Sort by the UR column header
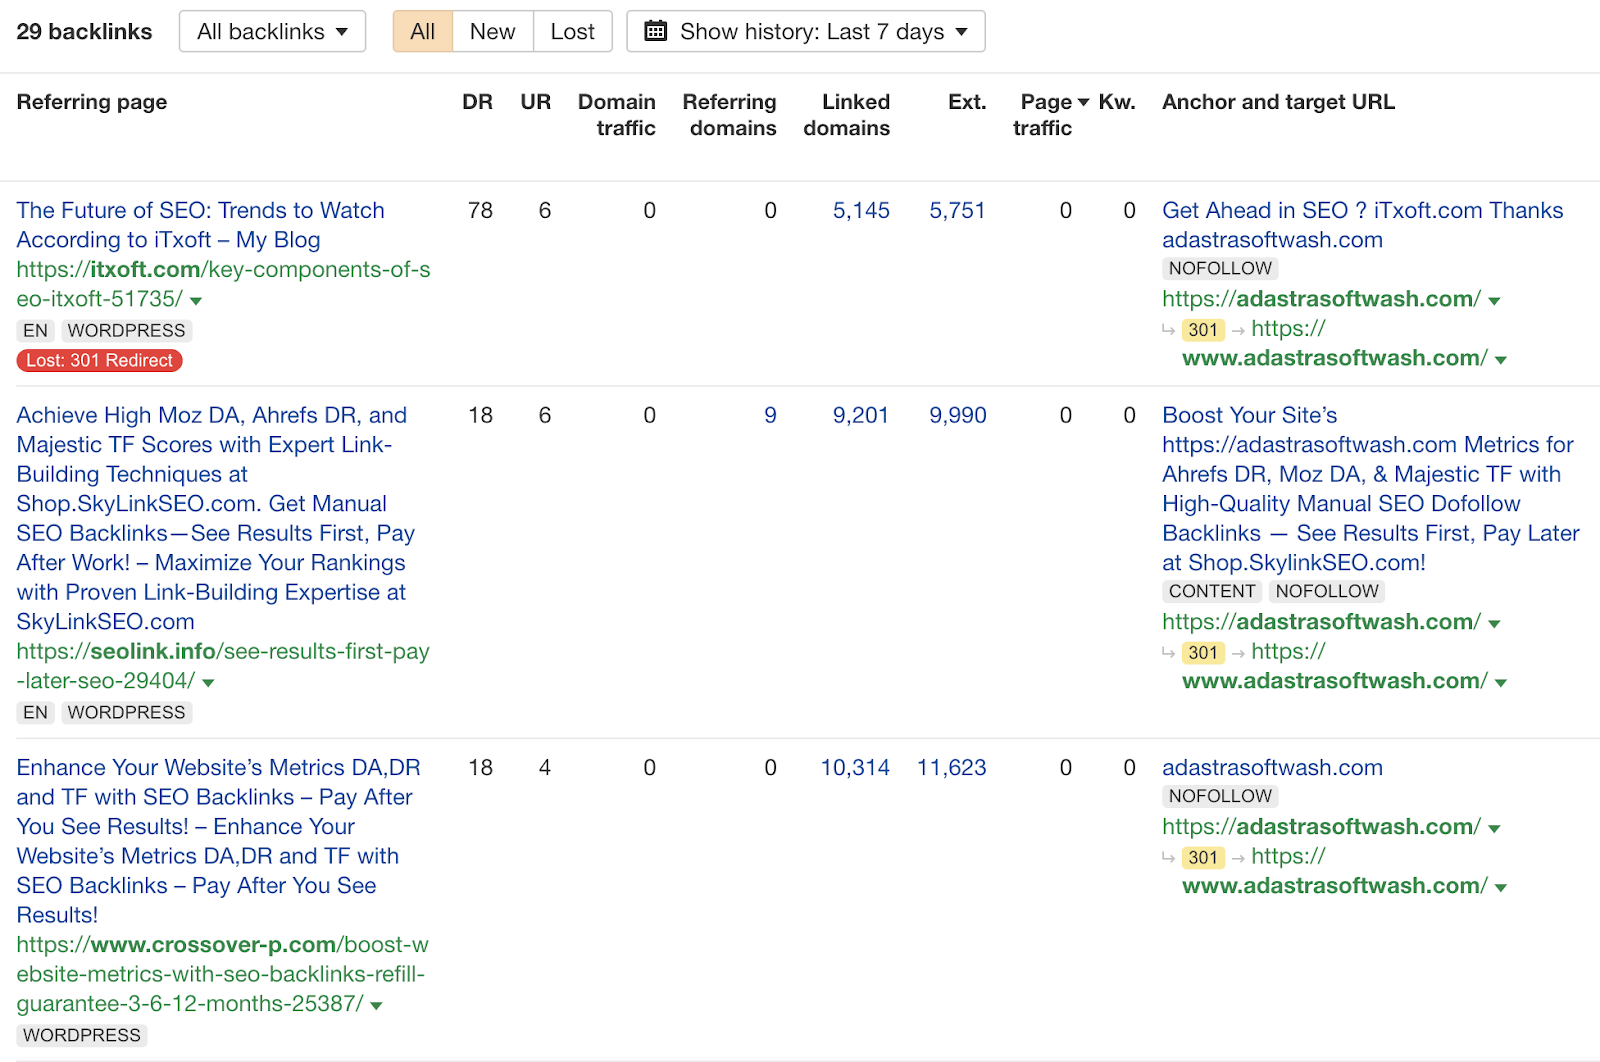The width and height of the screenshot is (1600, 1062). pos(536,102)
